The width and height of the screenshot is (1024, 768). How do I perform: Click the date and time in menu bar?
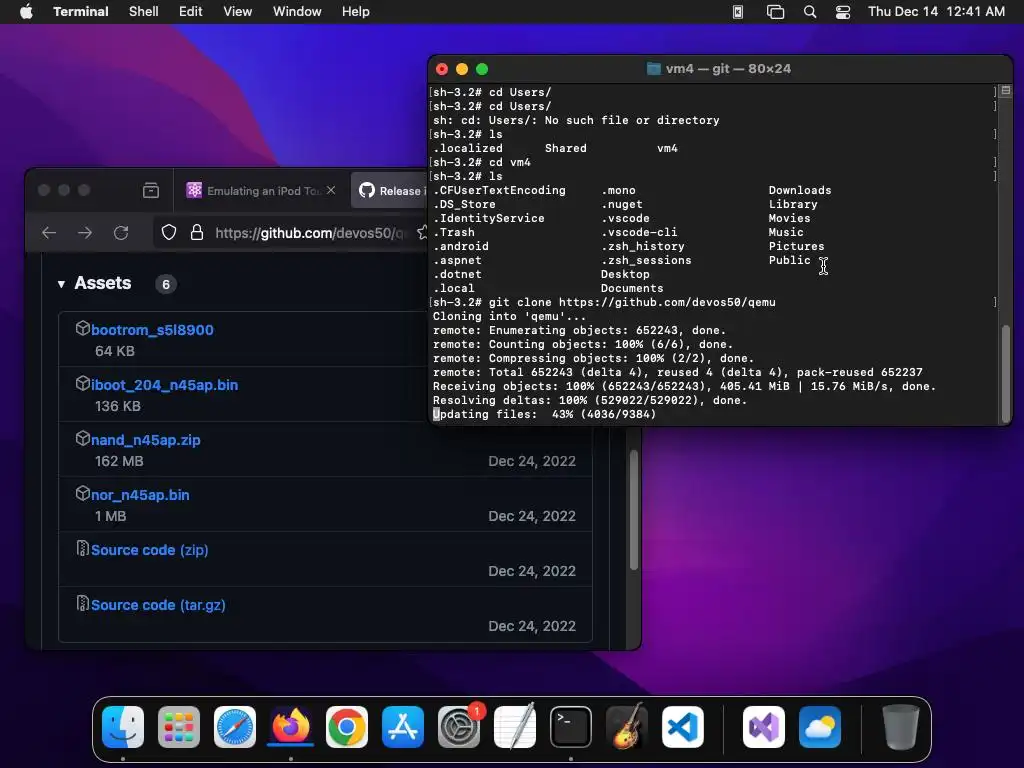pos(936,12)
